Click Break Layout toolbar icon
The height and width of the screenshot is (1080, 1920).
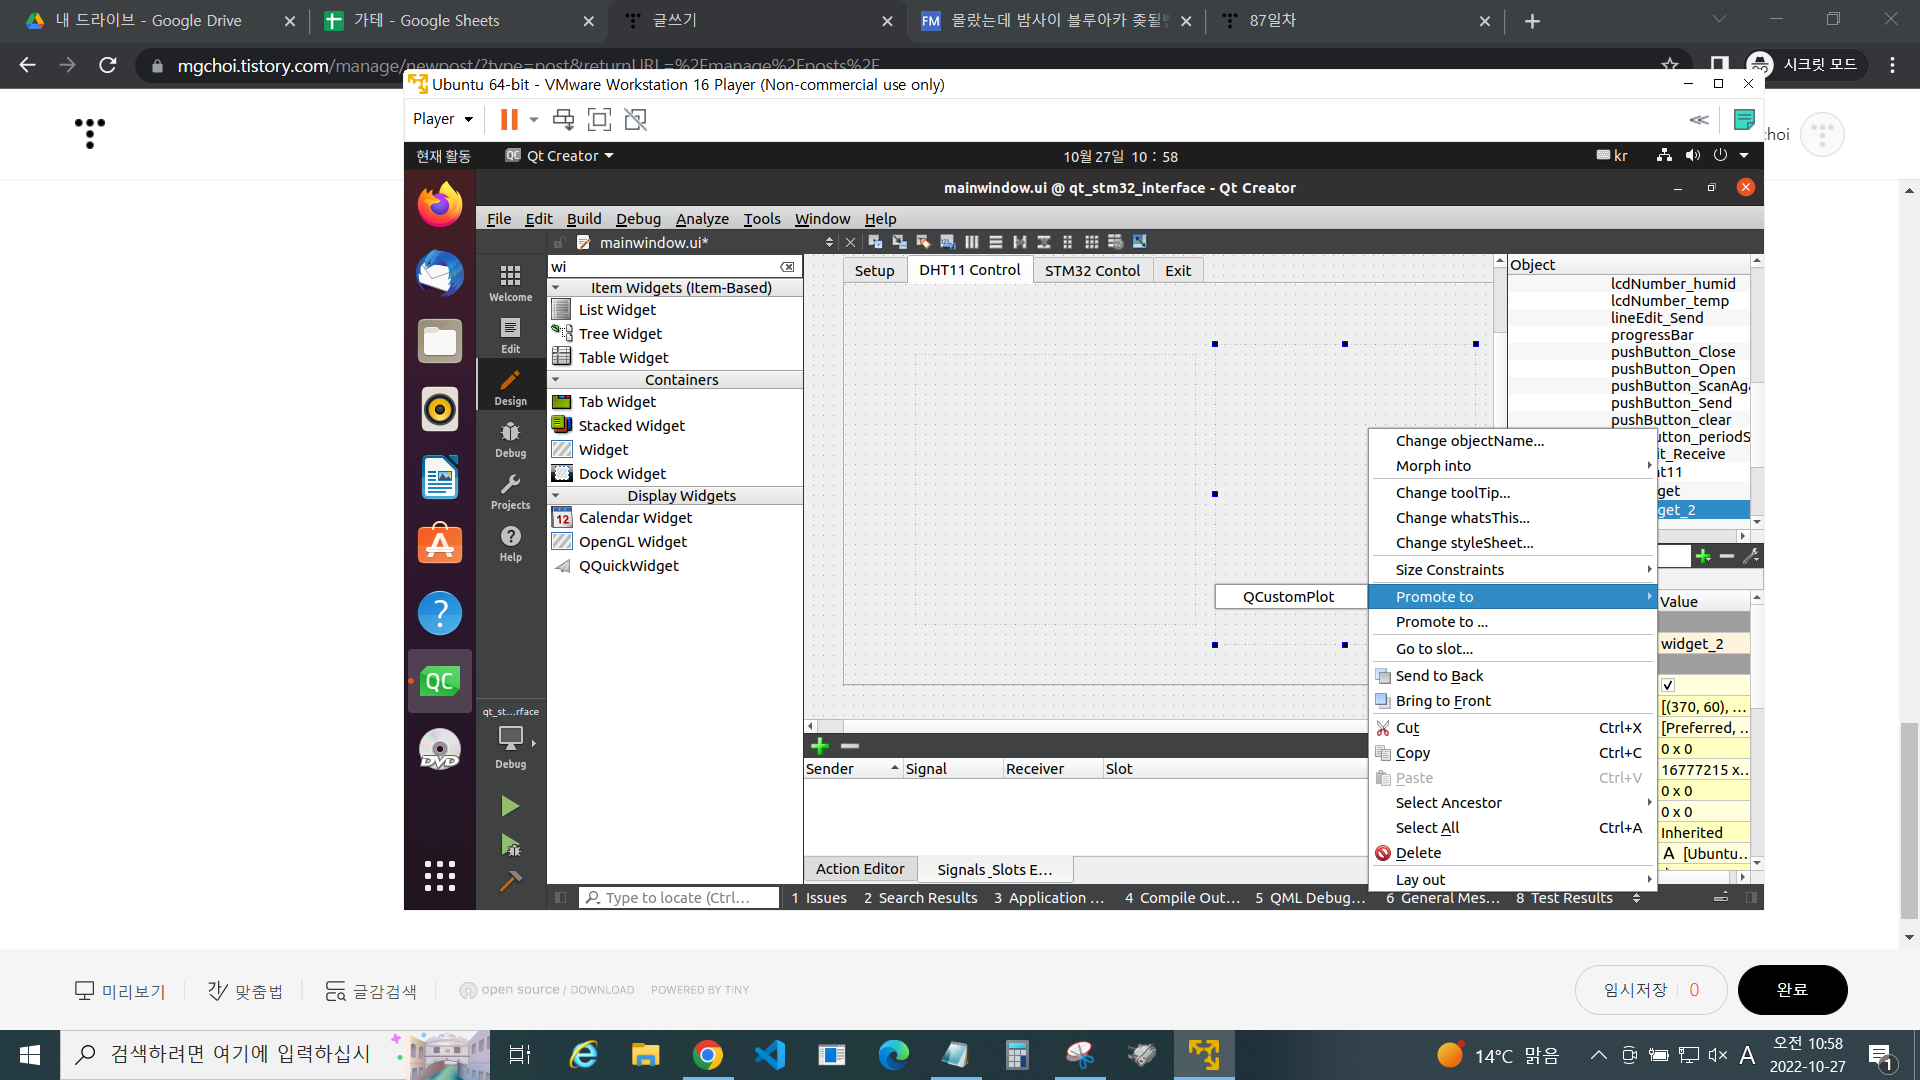tap(1115, 242)
